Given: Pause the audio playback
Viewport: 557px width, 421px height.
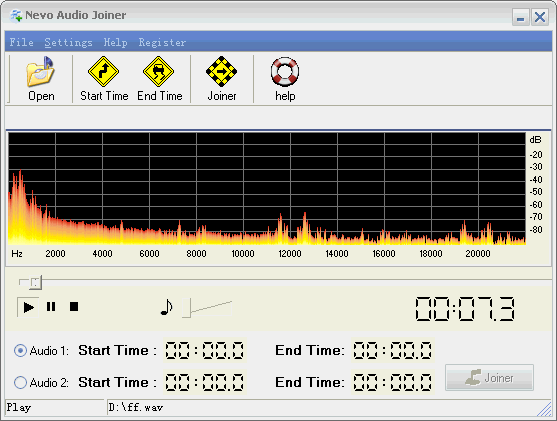Looking at the screenshot, I should (51, 307).
